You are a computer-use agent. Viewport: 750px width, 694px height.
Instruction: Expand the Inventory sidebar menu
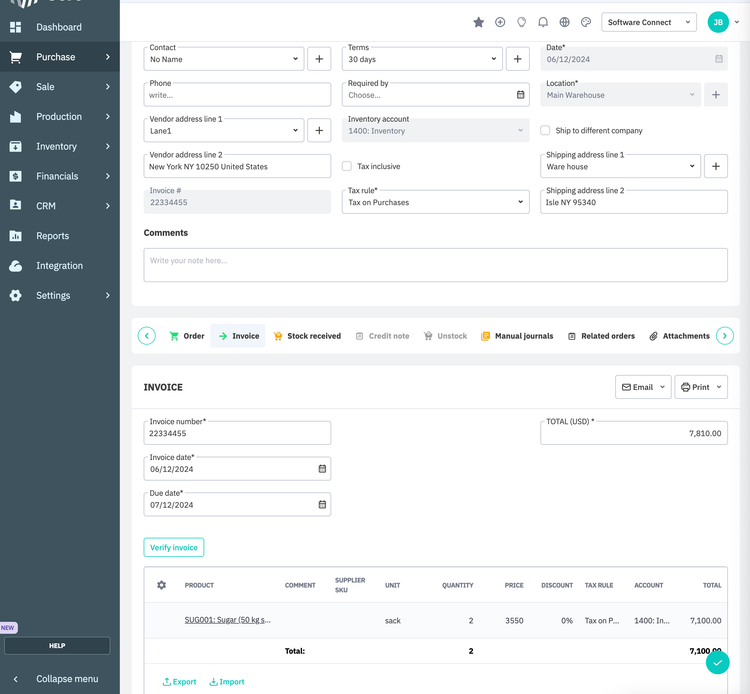click(60, 146)
